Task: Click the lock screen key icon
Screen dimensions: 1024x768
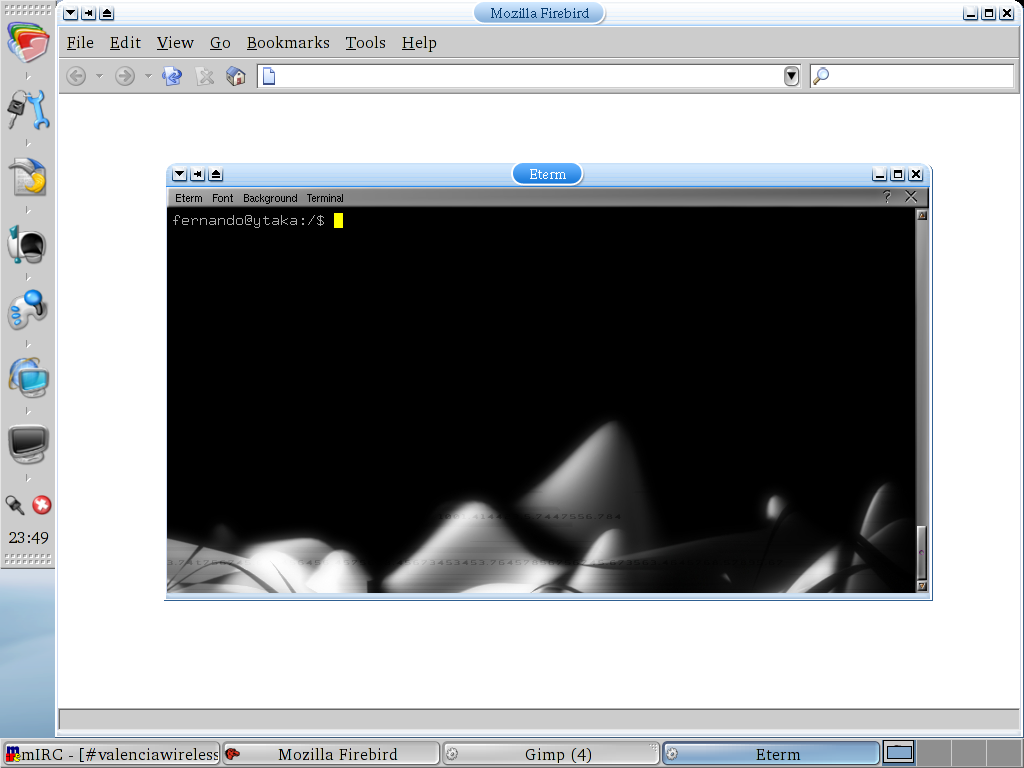Action: [14, 505]
